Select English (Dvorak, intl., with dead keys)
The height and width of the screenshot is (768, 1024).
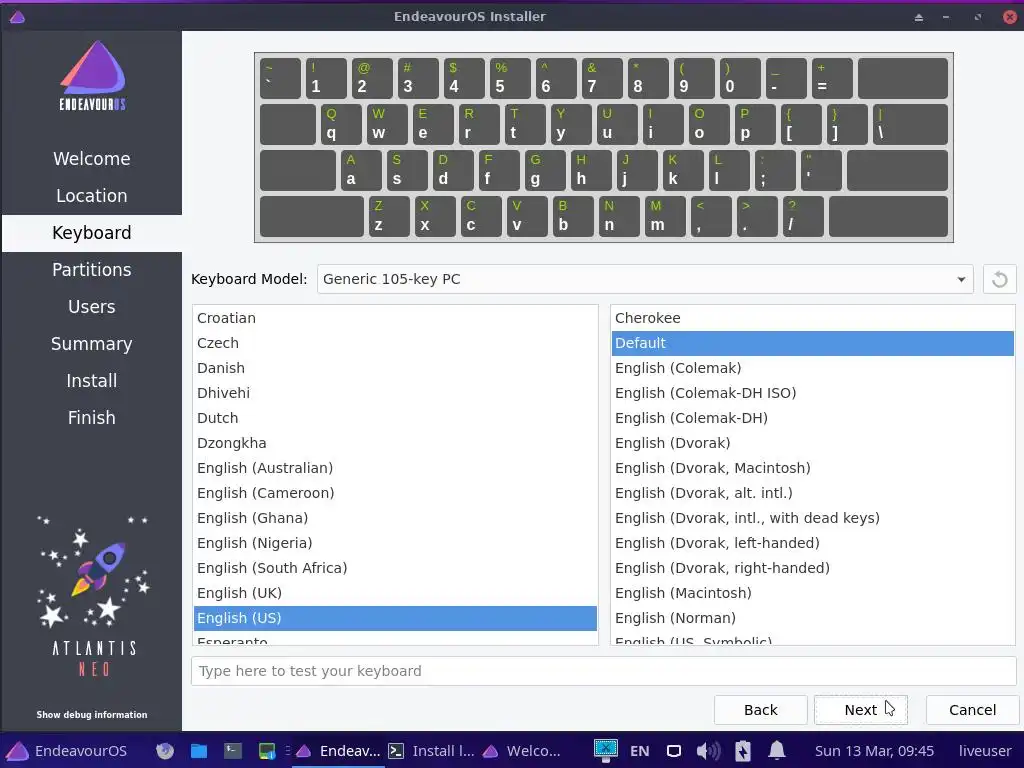812,518
